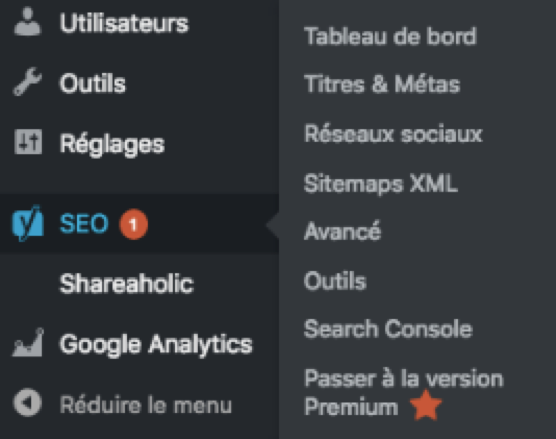The height and width of the screenshot is (439, 556).
Task: Click the orange Premium star icon
Action: (x=426, y=405)
